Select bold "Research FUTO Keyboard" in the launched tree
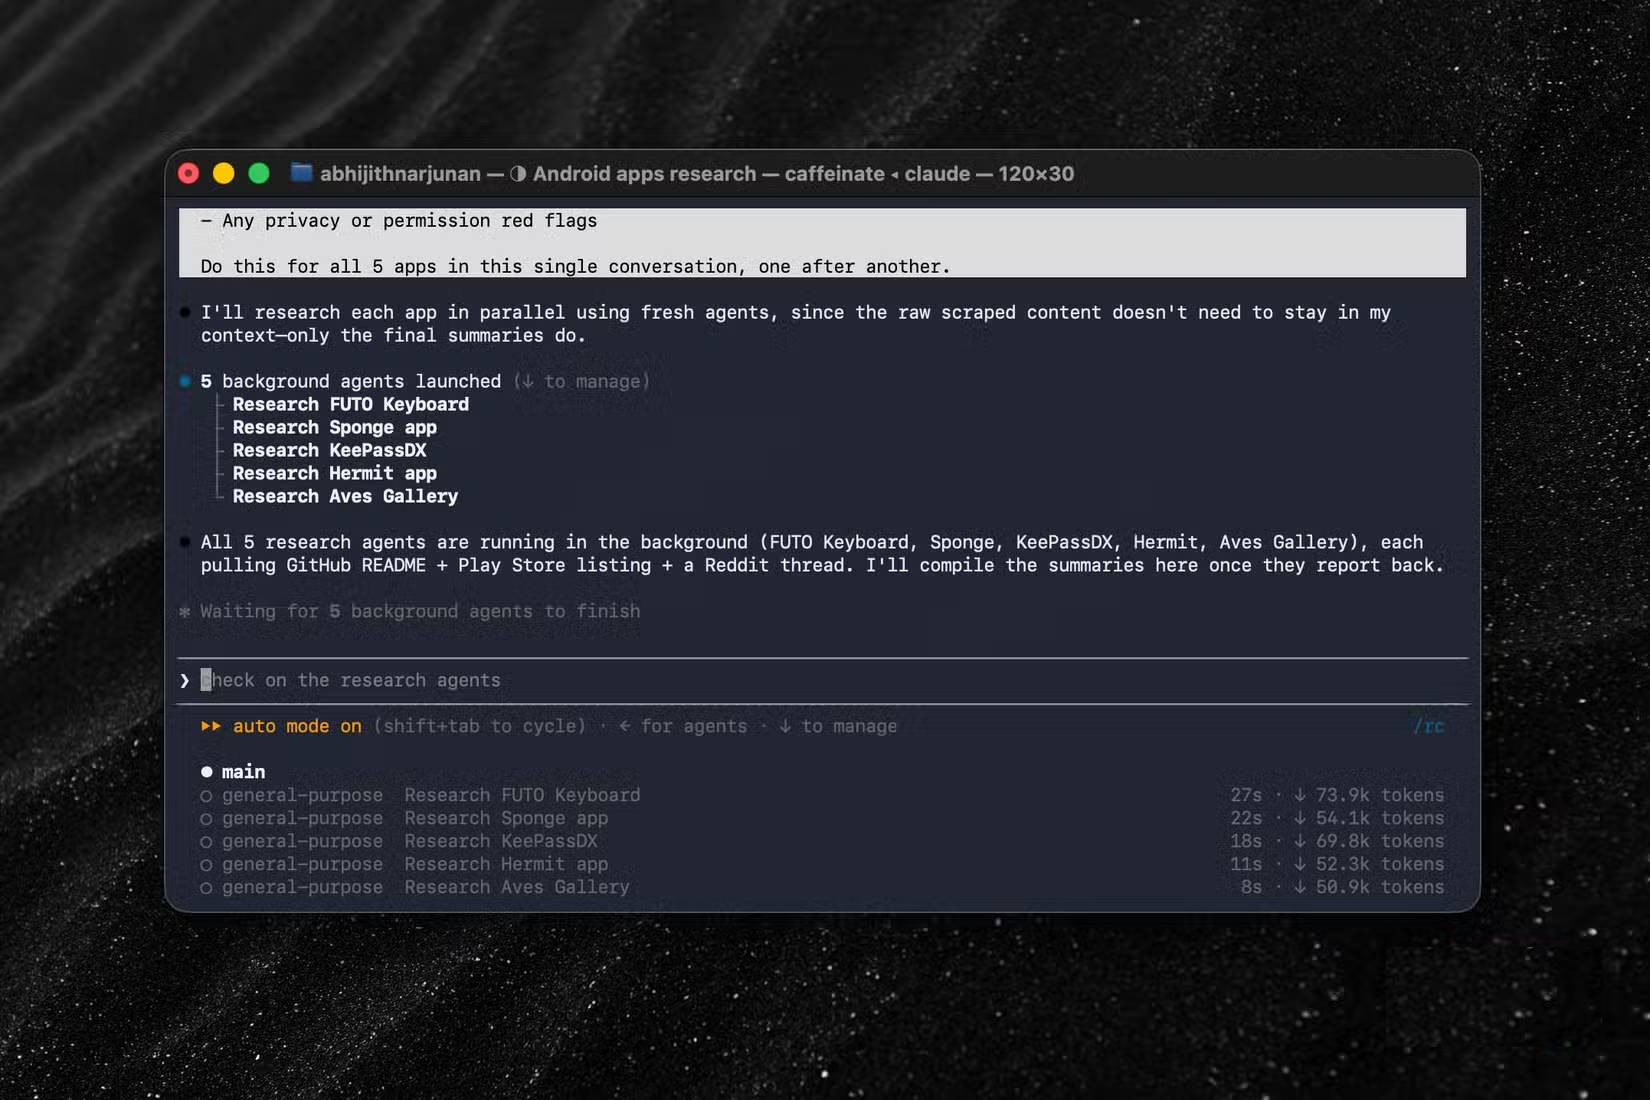 click(351, 404)
